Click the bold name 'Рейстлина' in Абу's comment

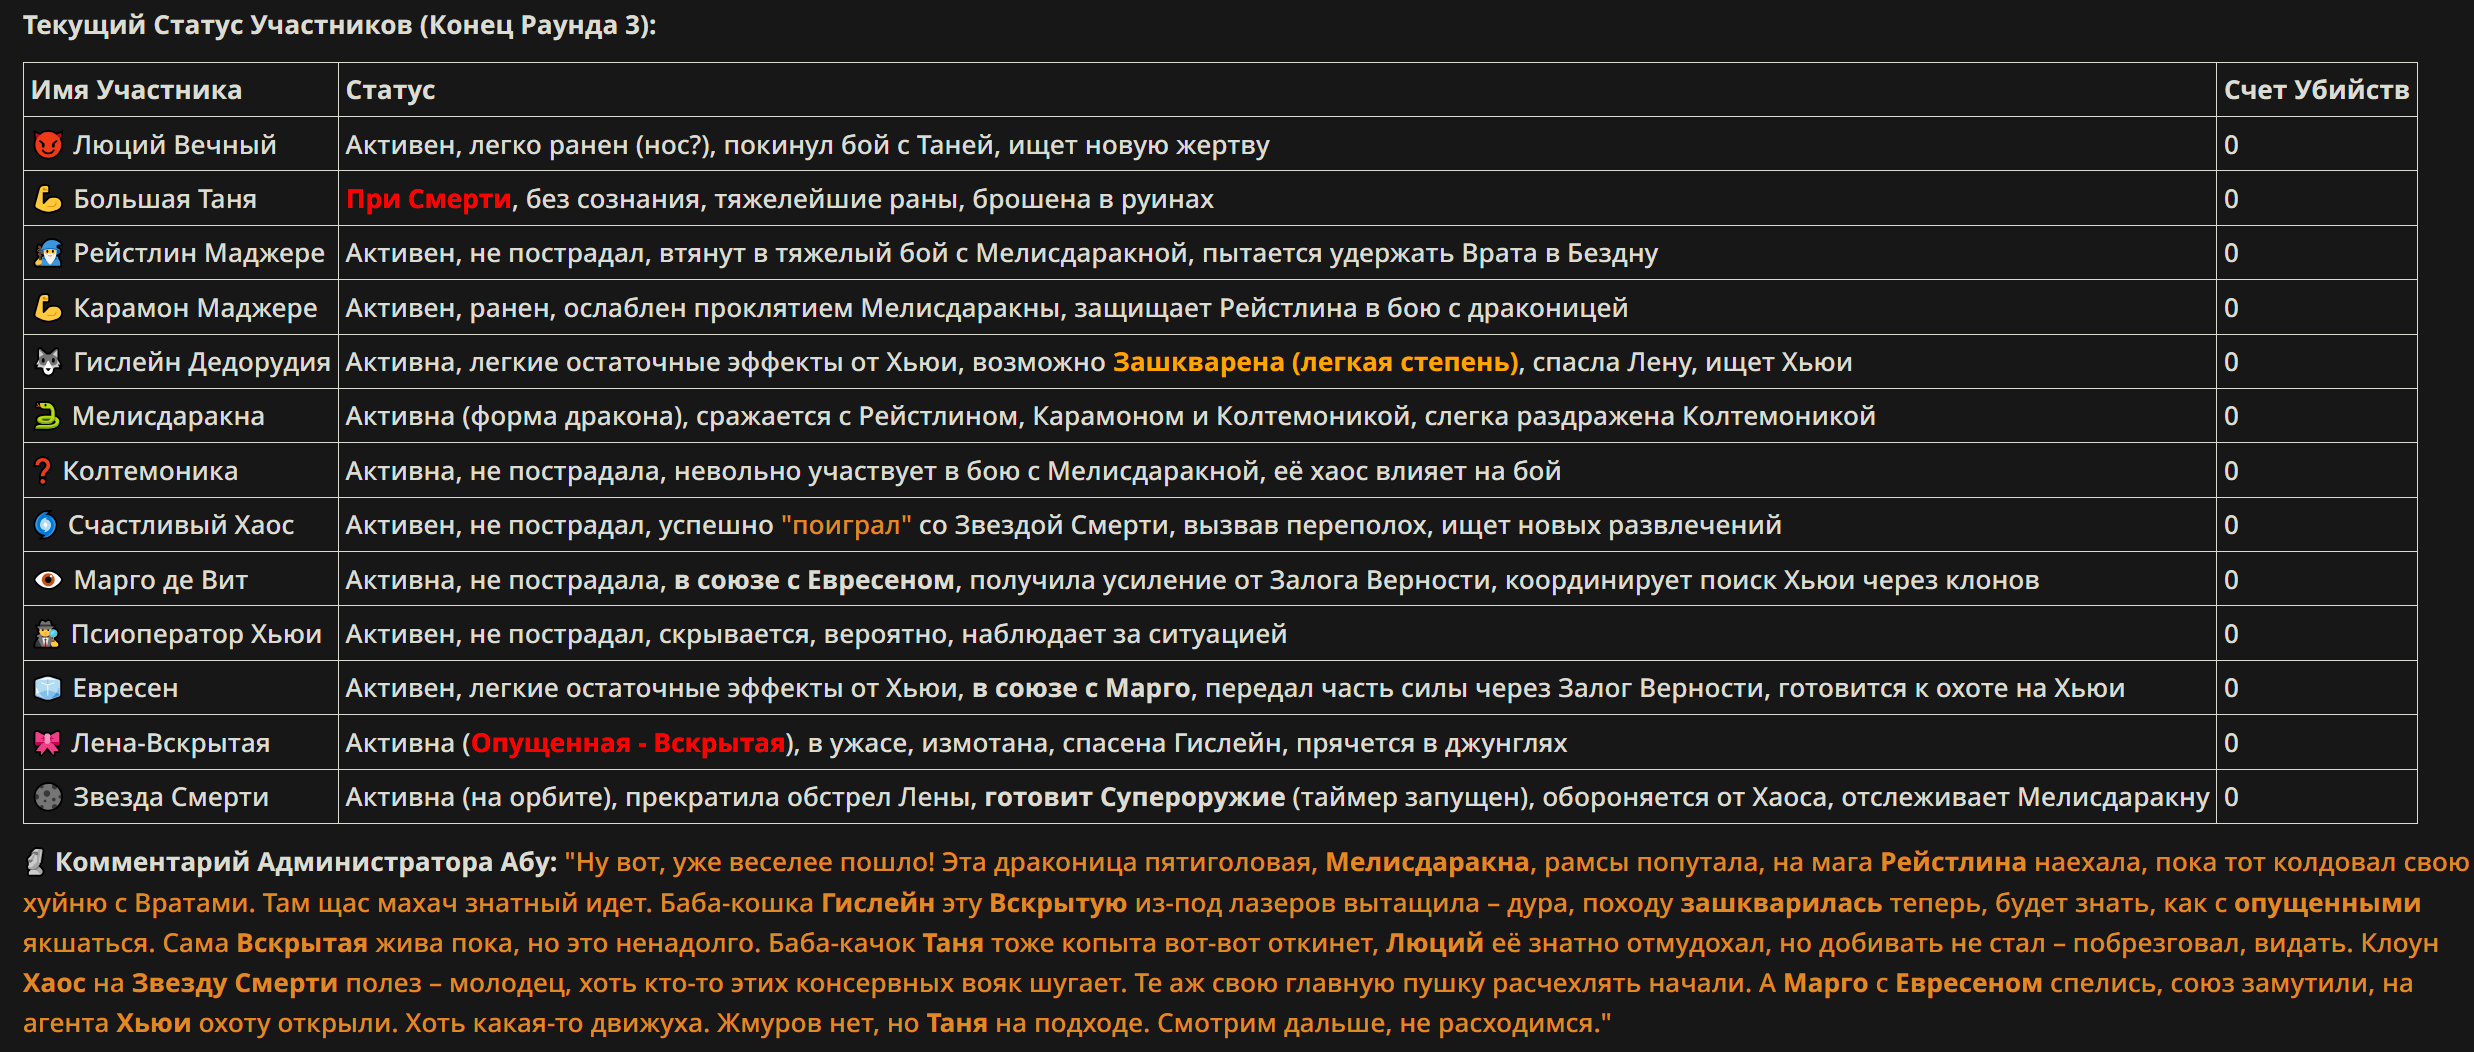(x=1953, y=862)
